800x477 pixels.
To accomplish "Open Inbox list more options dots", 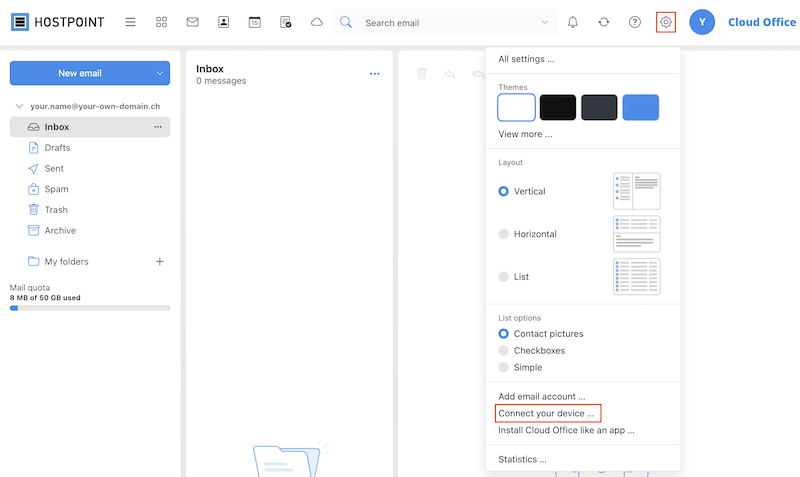I will click(374, 74).
